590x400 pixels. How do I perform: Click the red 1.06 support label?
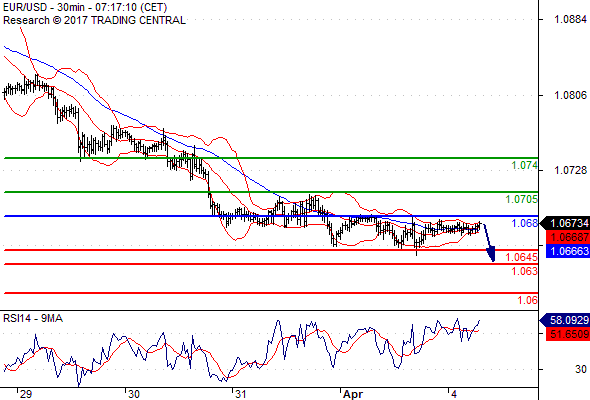528,300
